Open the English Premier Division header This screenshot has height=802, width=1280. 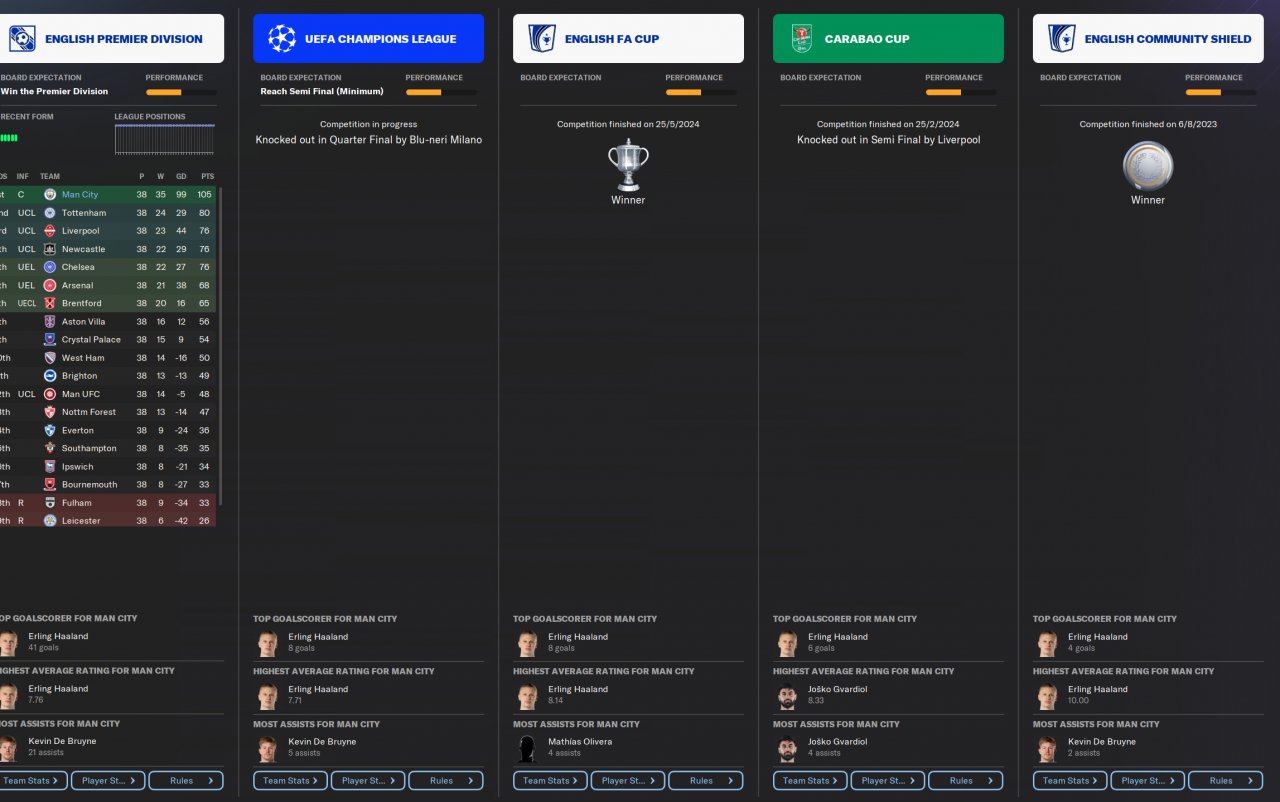pyautogui.click(x=112, y=39)
